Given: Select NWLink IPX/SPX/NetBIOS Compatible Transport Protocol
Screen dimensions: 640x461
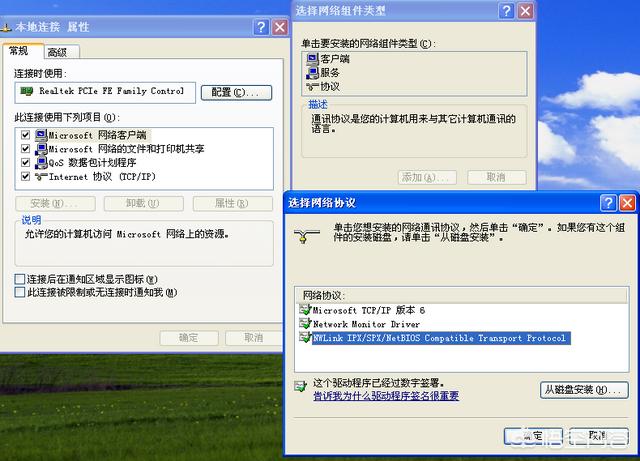Looking at the screenshot, I should point(441,338).
